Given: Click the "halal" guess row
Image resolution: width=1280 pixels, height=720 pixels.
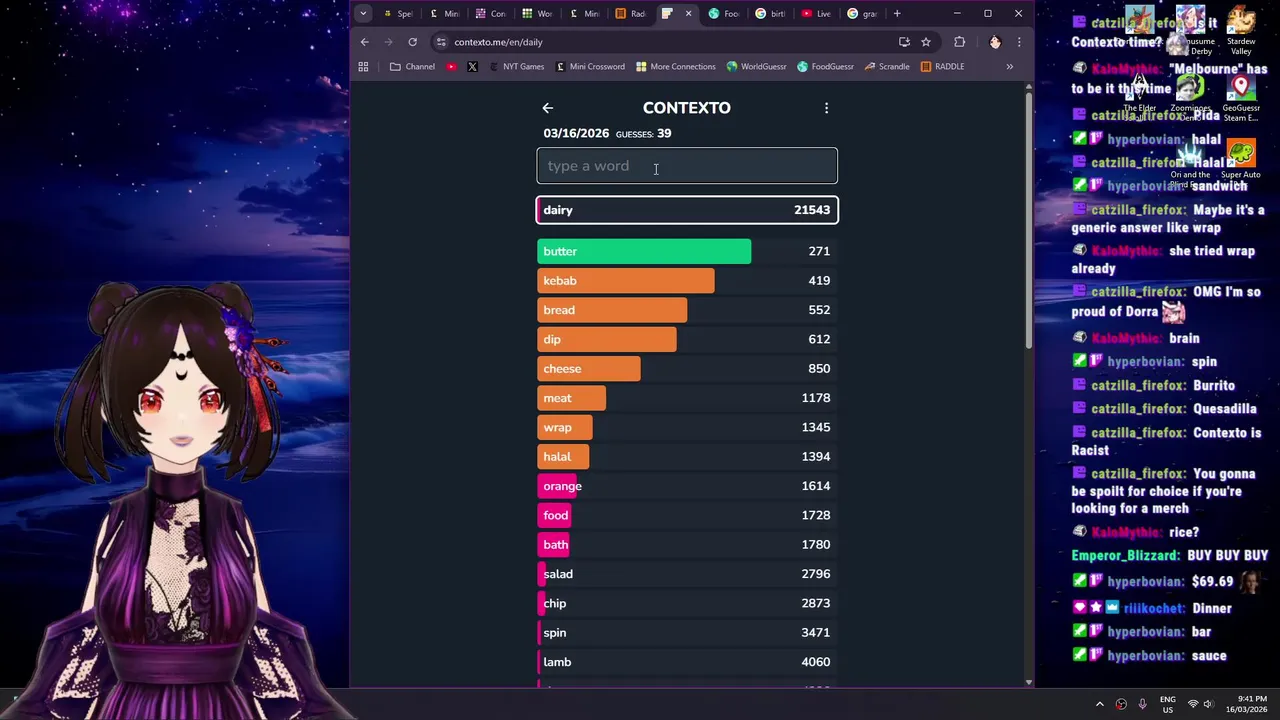Looking at the screenshot, I should [x=687, y=457].
